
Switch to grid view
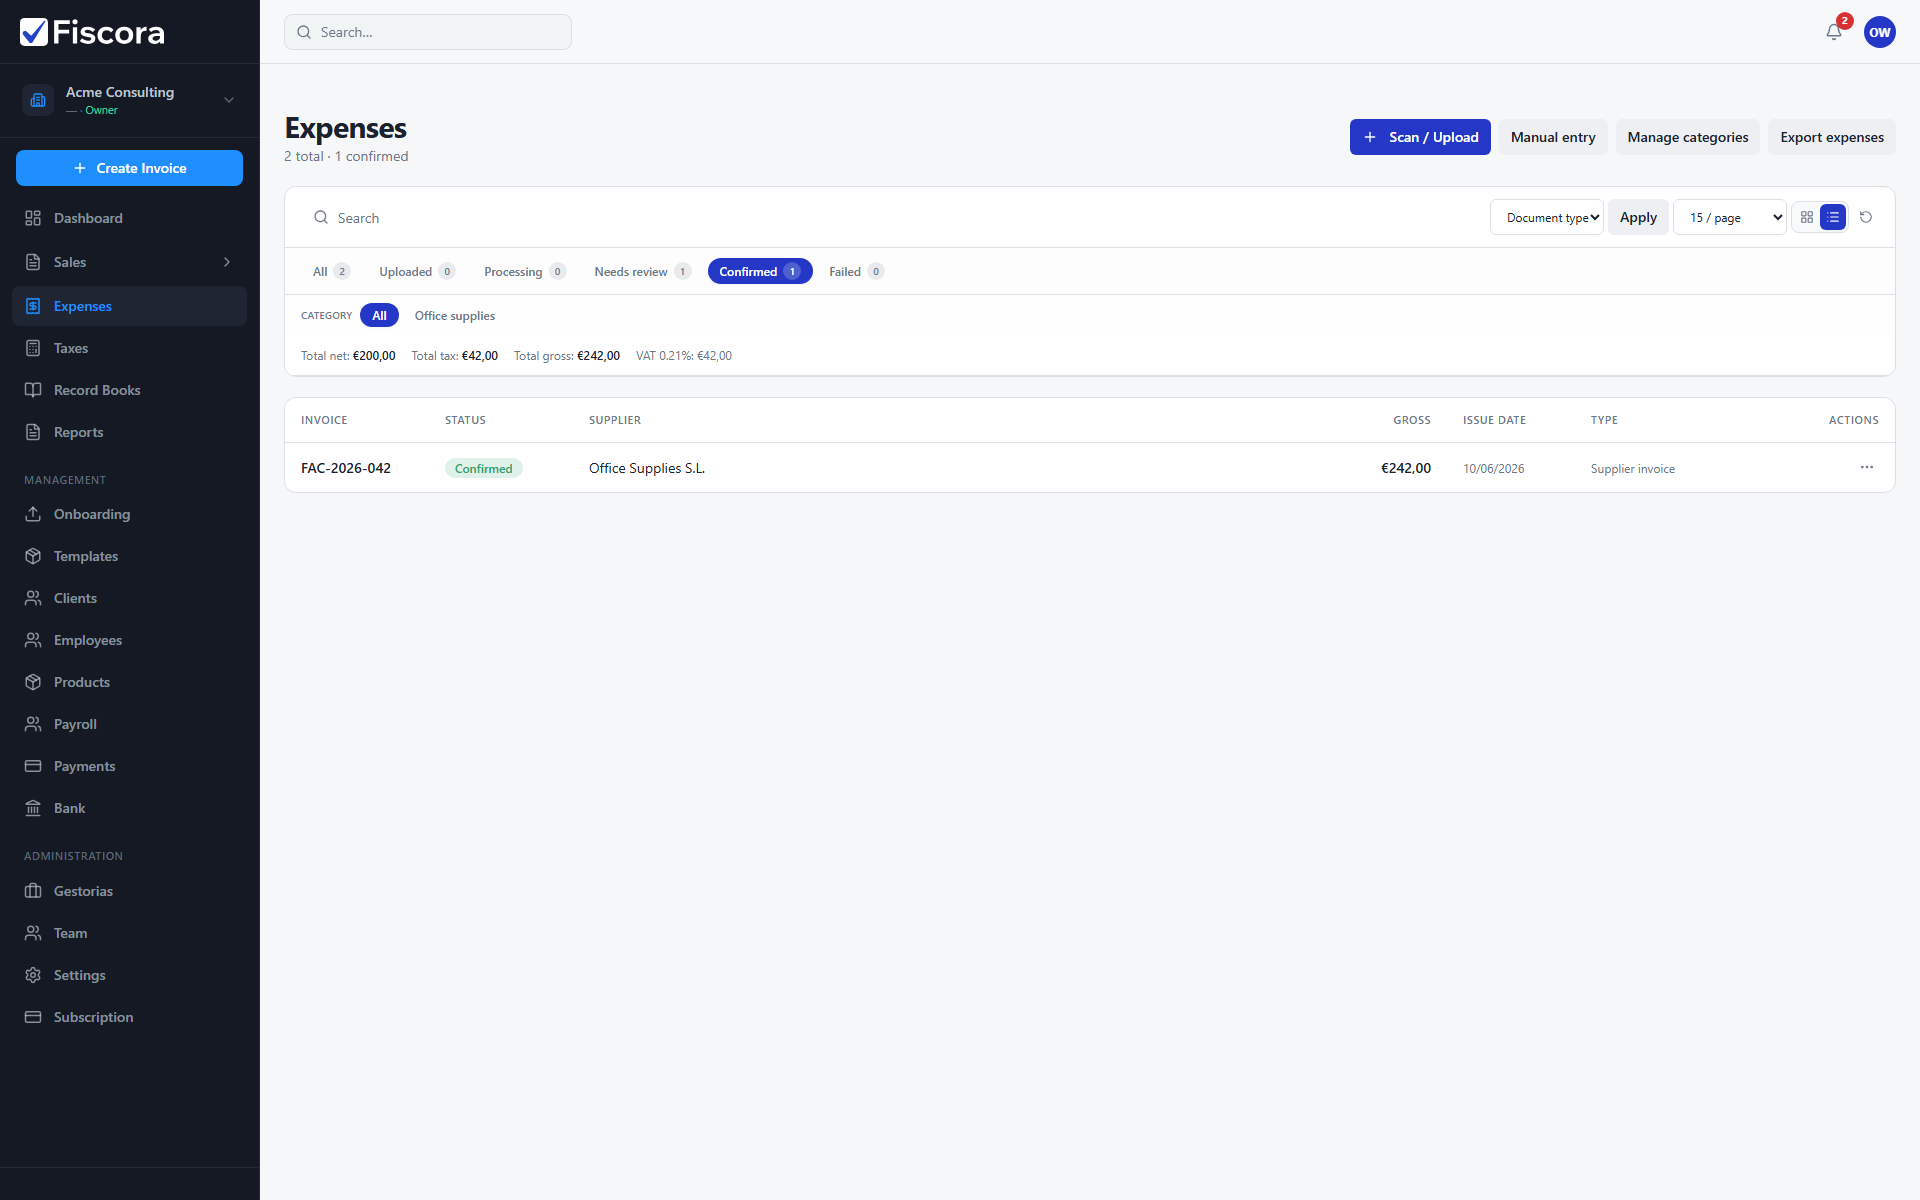pyautogui.click(x=1807, y=217)
